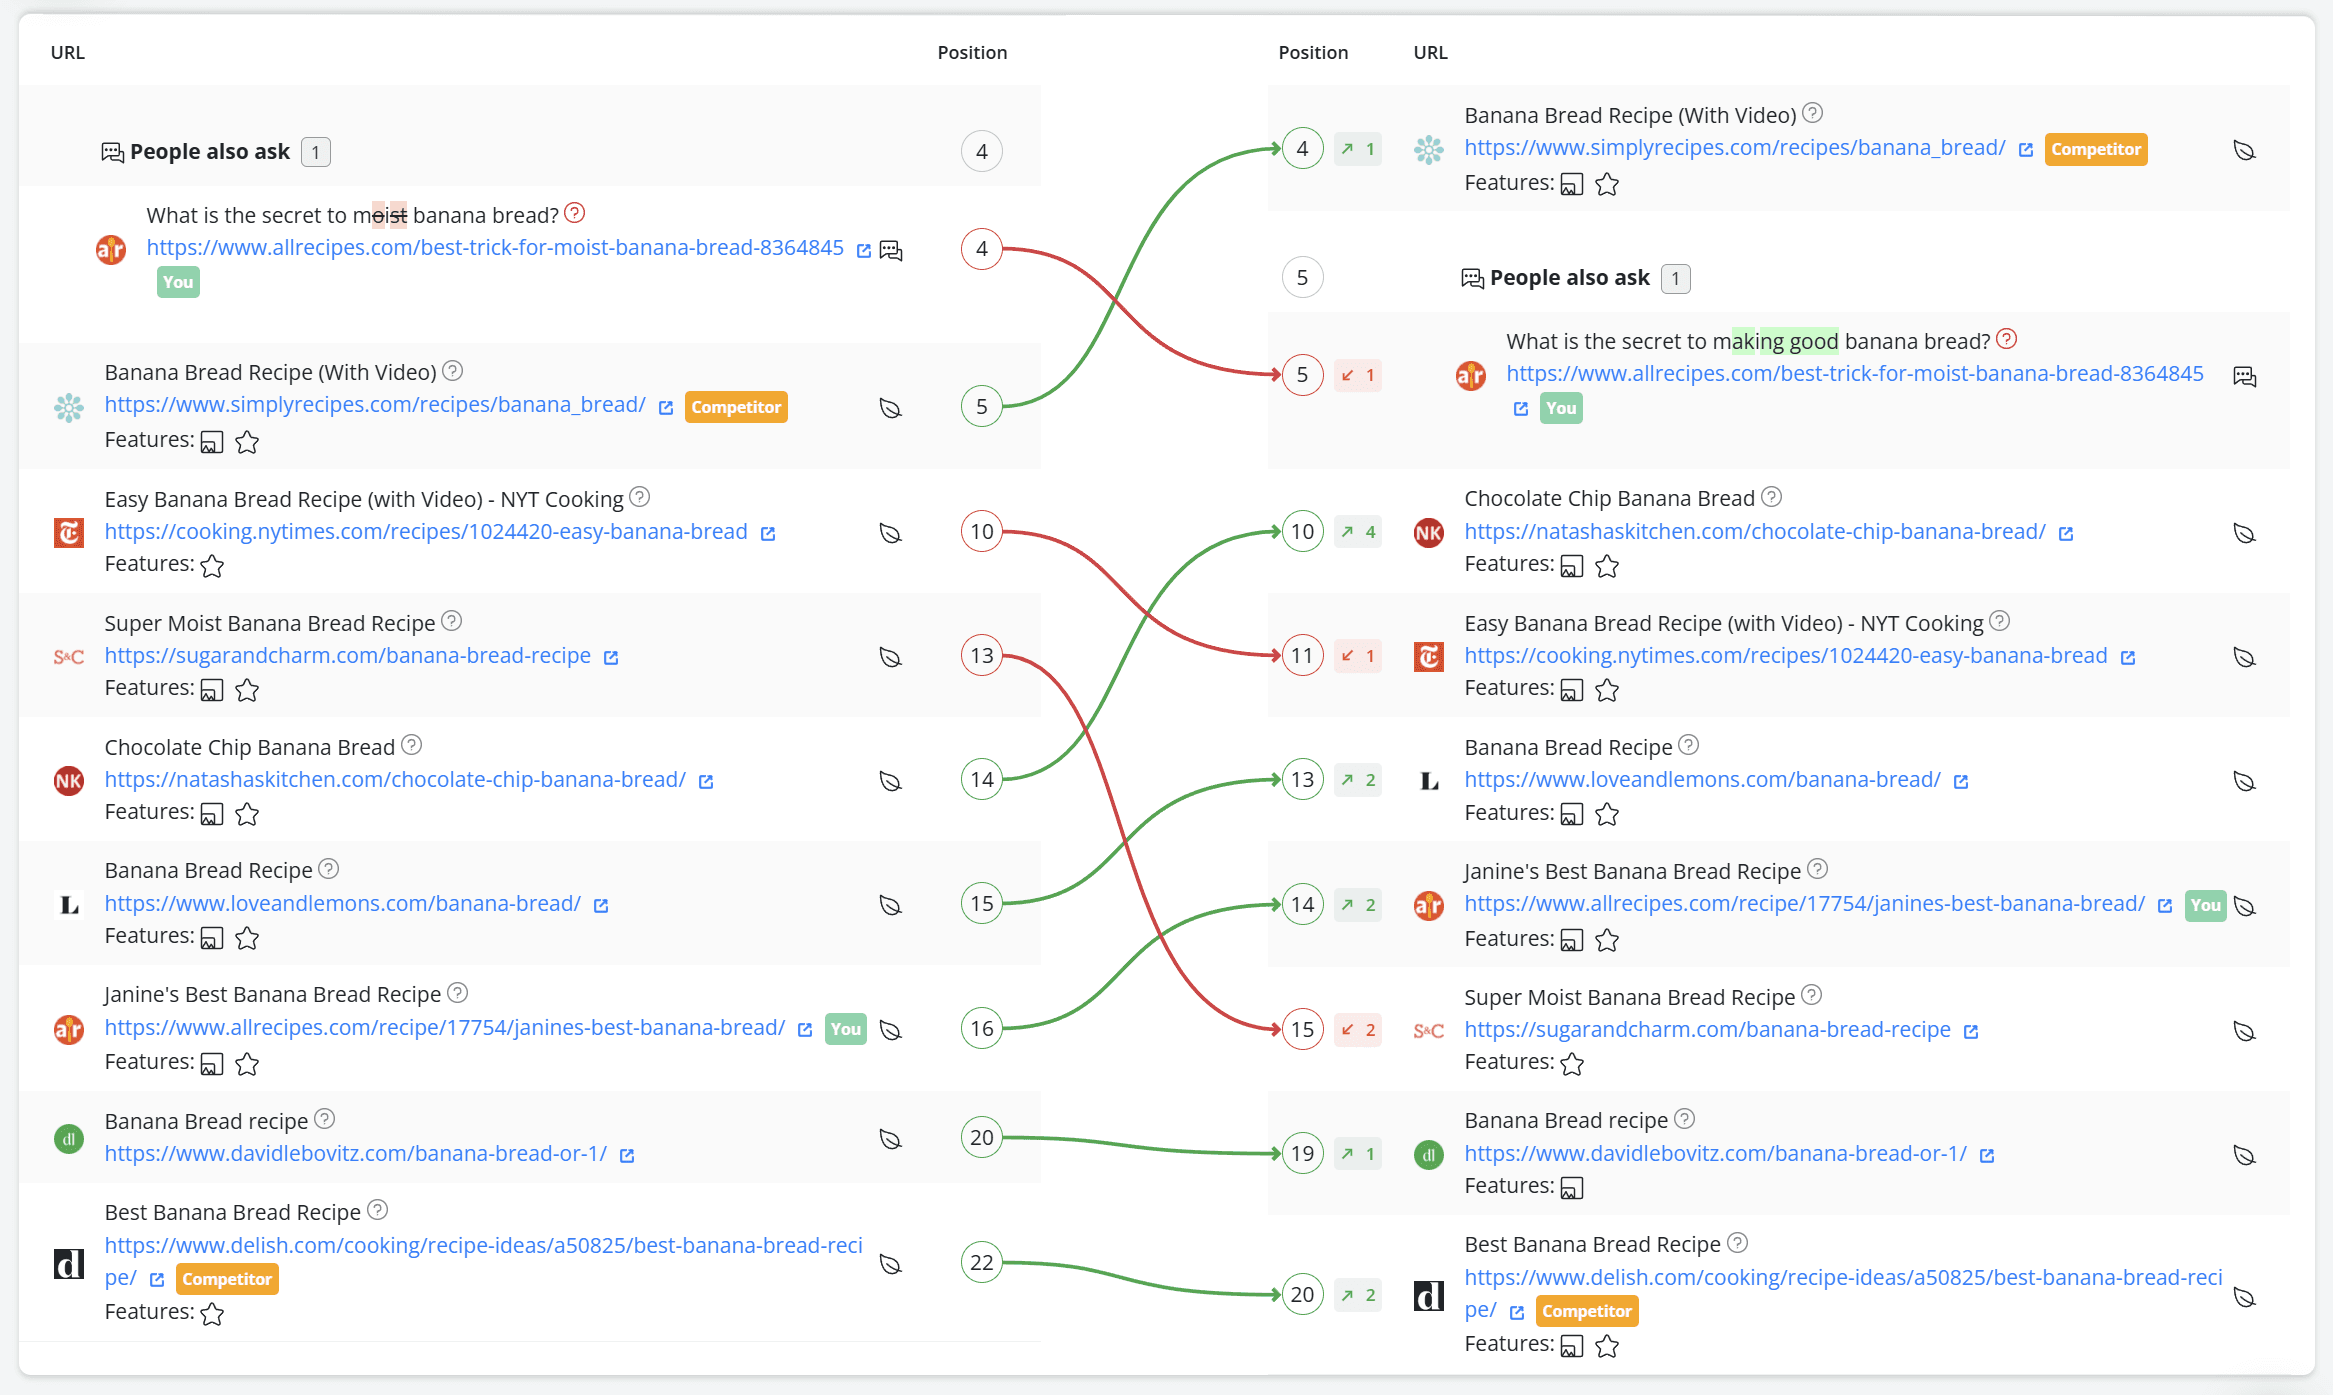
Task: Click right title 'Easy Banana Bread Recipe (with Video) - NYT Cooking'
Action: (x=1724, y=623)
